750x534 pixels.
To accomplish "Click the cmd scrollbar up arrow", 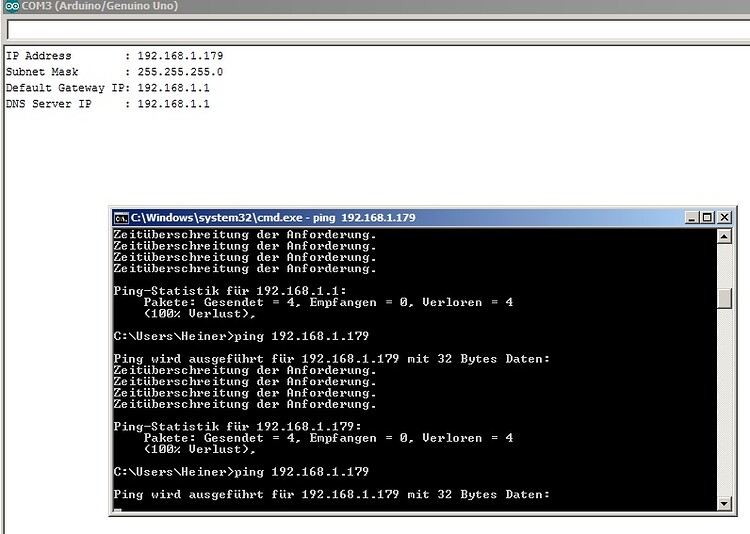I will [725, 236].
